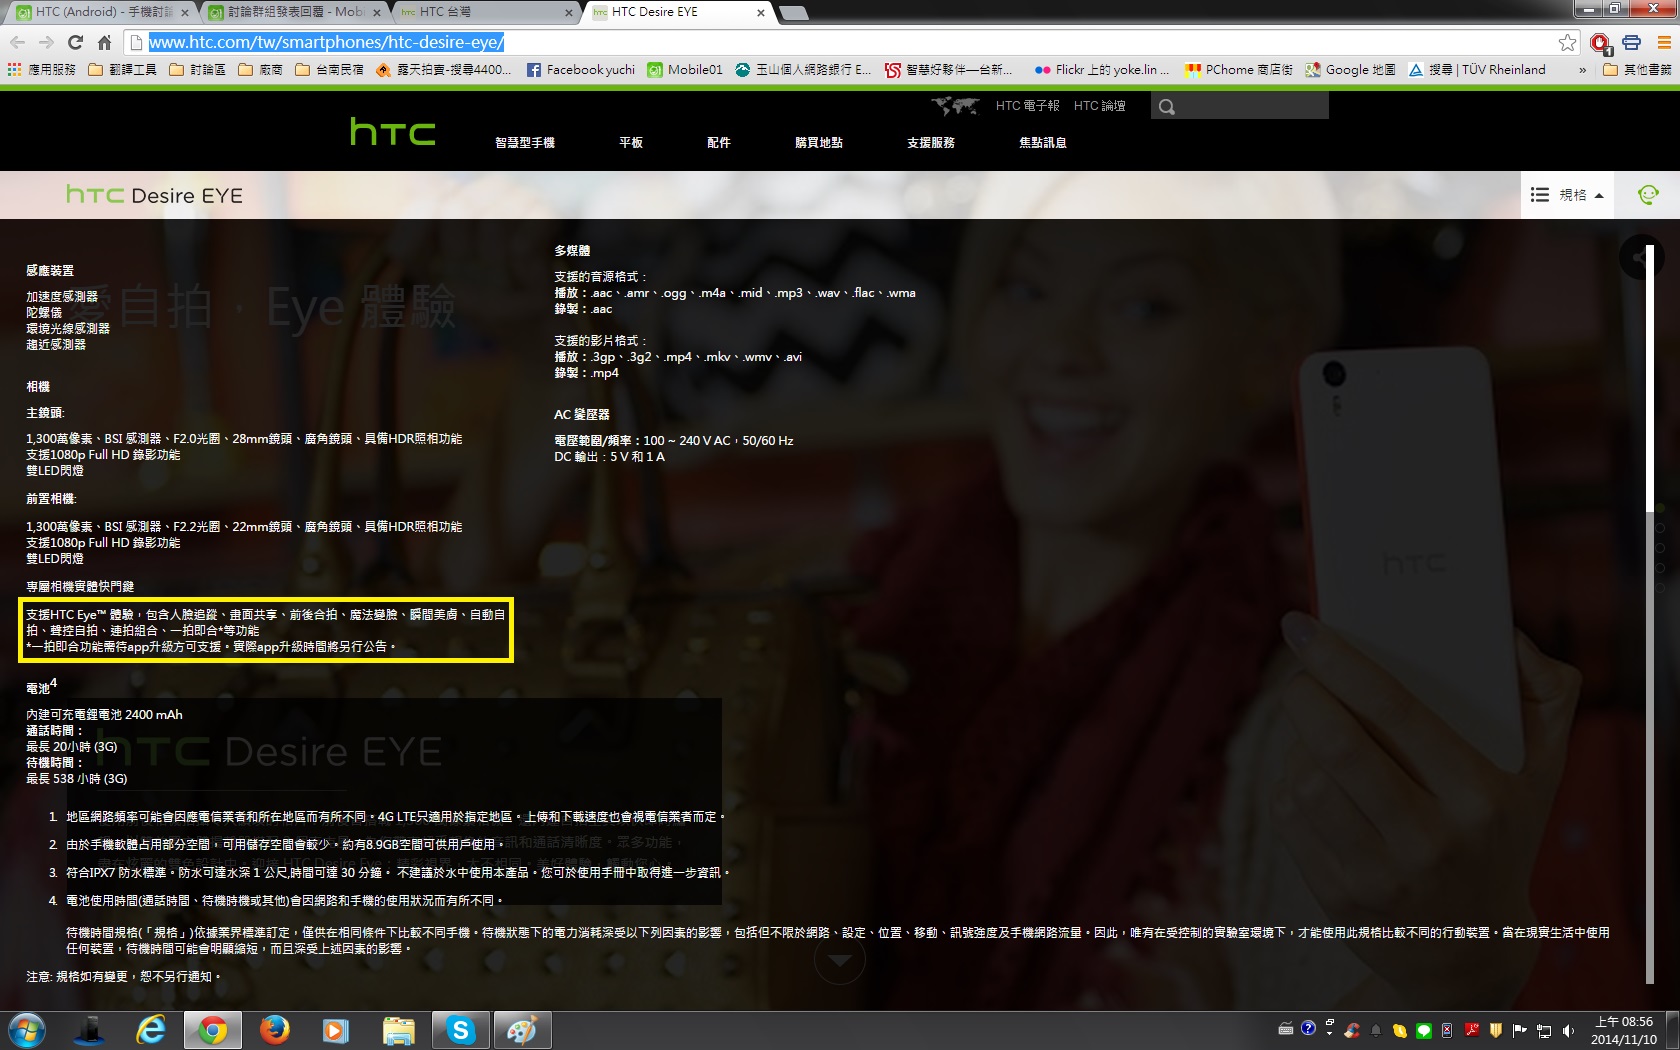Open Internet Explorer from the taskbar
Screen dimensions: 1680x1050
[150, 1030]
